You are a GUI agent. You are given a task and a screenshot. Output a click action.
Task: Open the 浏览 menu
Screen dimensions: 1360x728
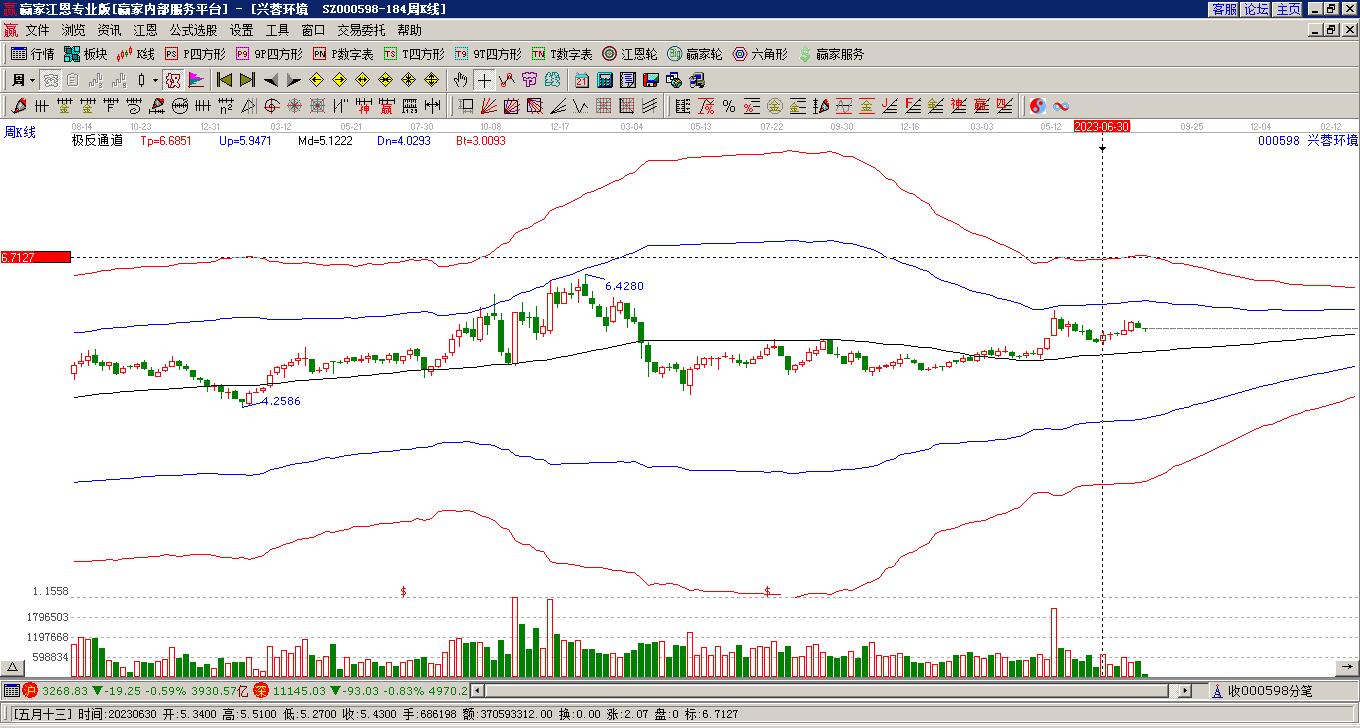(x=73, y=31)
